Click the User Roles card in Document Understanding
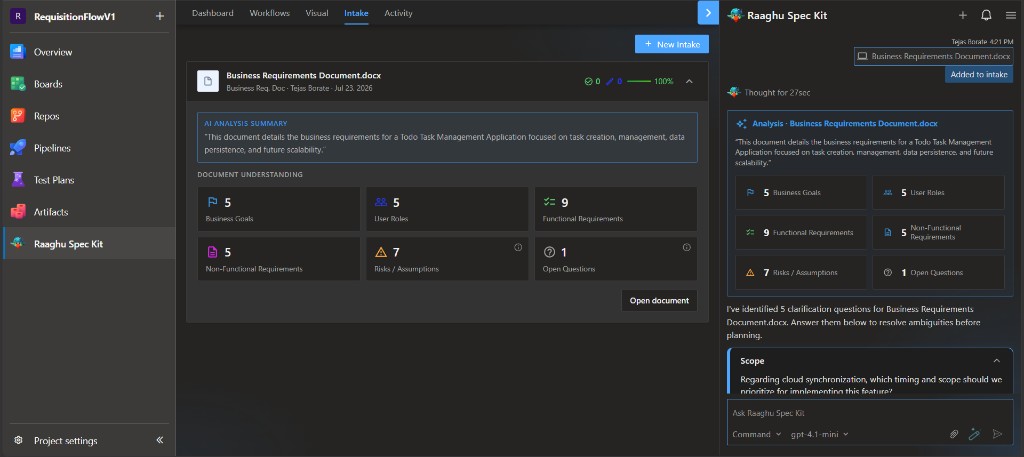The image size is (1024, 457). pyautogui.click(x=447, y=209)
